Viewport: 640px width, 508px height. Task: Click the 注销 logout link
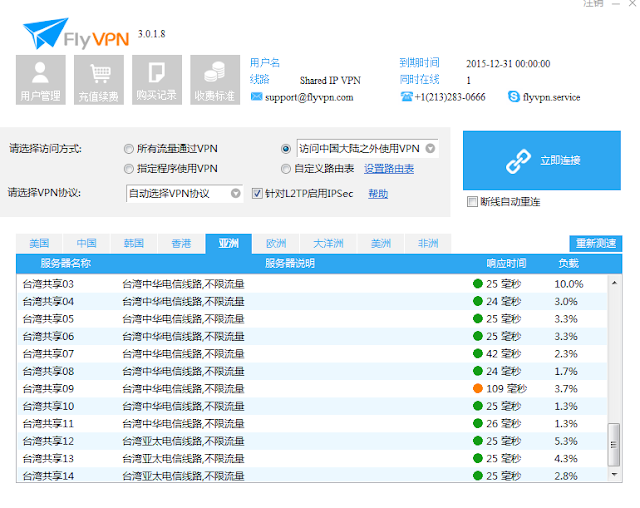click(x=593, y=3)
